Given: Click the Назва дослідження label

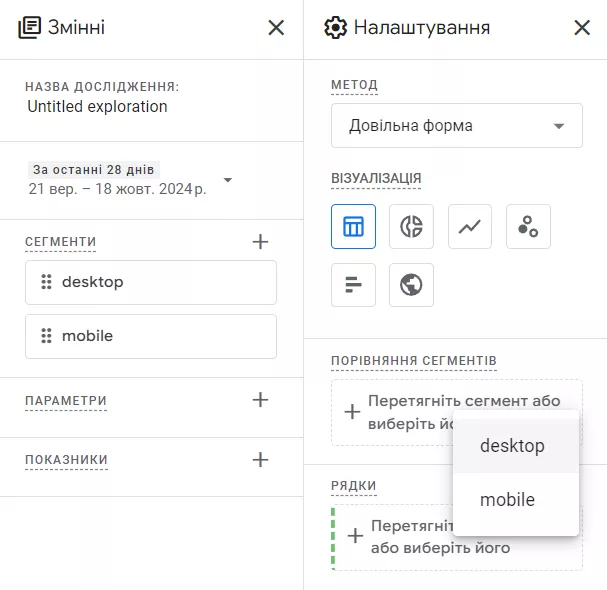Looking at the screenshot, I should (x=102, y=87).
